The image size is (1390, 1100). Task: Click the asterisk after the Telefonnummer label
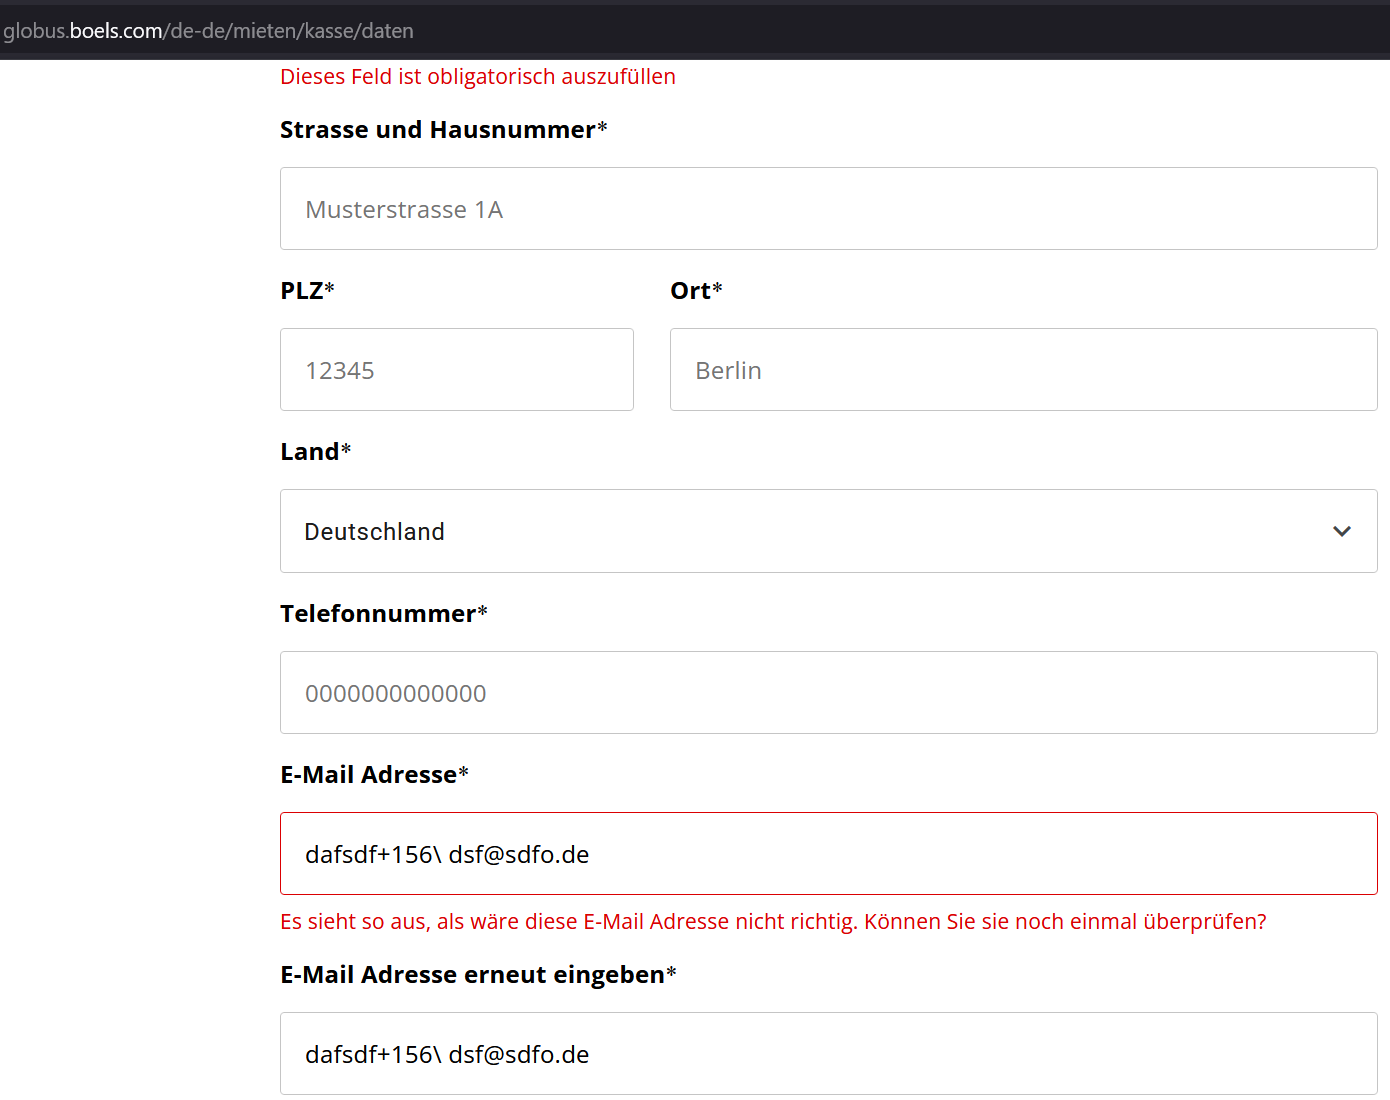pos(483,611)
